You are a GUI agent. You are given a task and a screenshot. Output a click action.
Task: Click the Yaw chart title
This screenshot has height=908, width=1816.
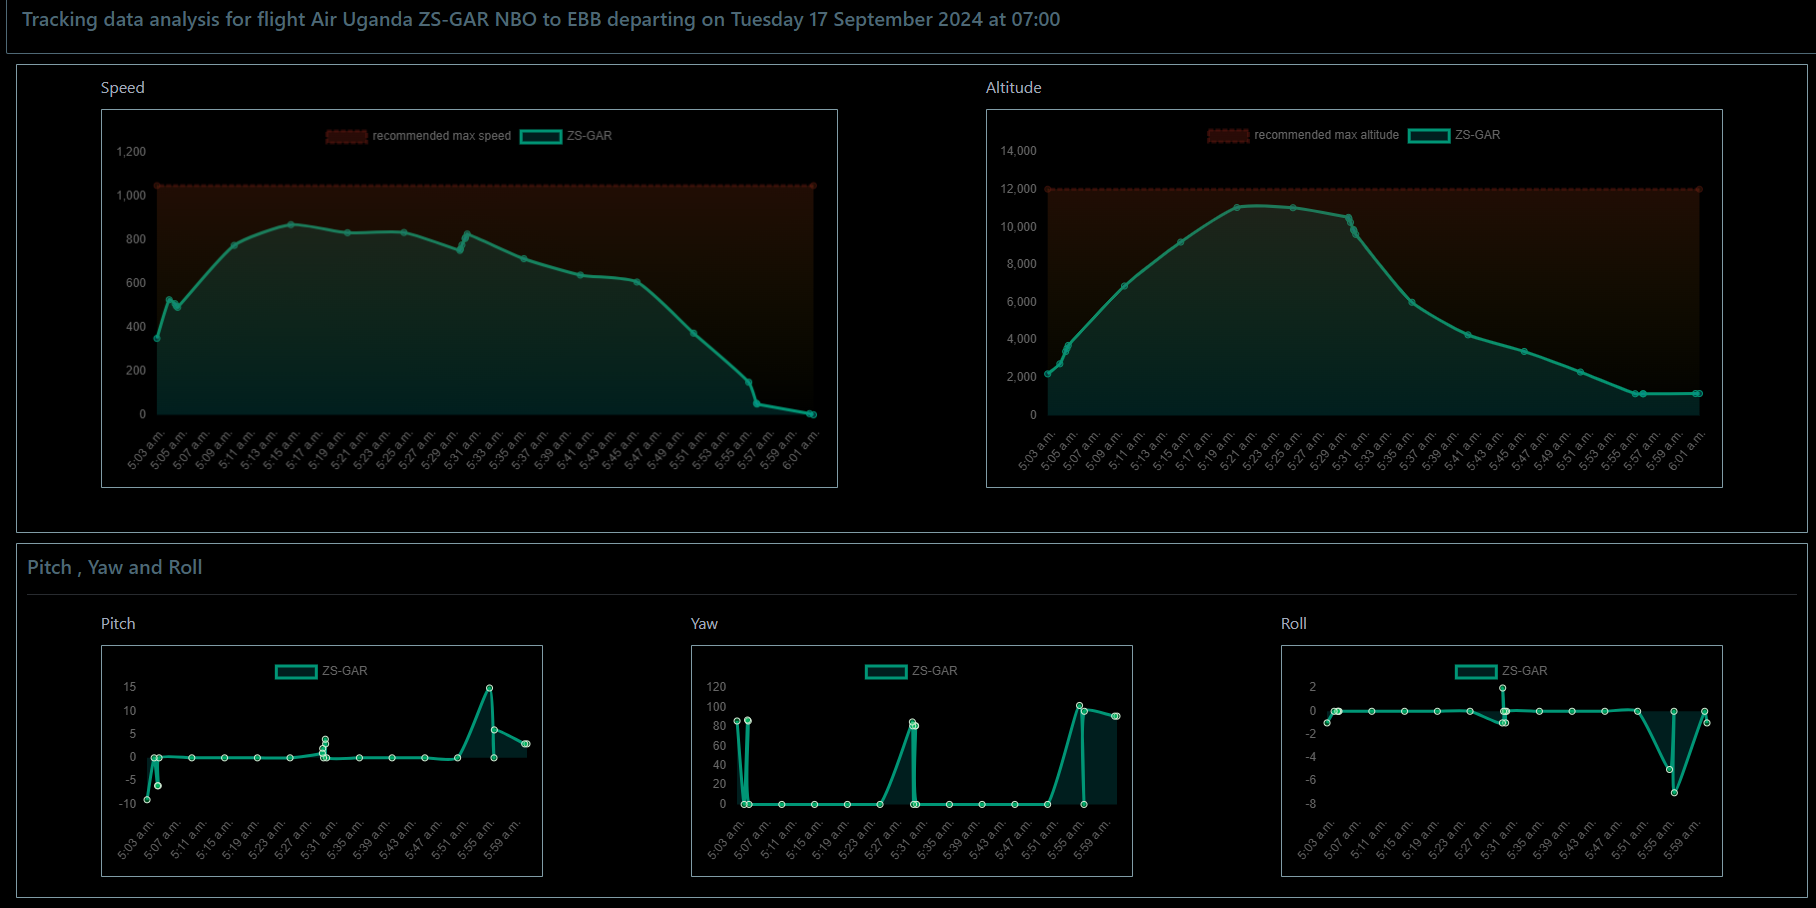(x=704, y=624)
